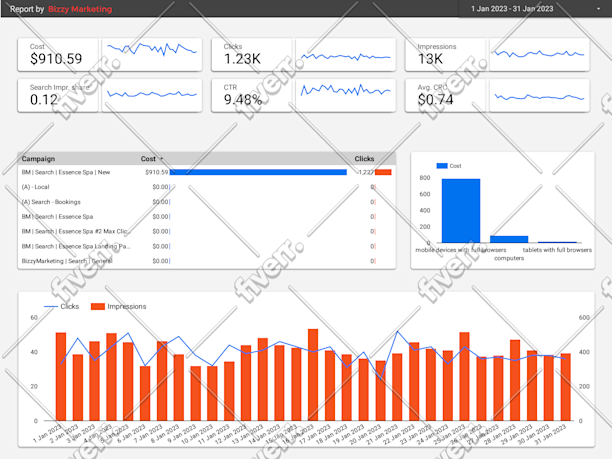612x459 pixels.
Task: Select the (A) Search - Bookings campaign row
Action: coord(207,202)
